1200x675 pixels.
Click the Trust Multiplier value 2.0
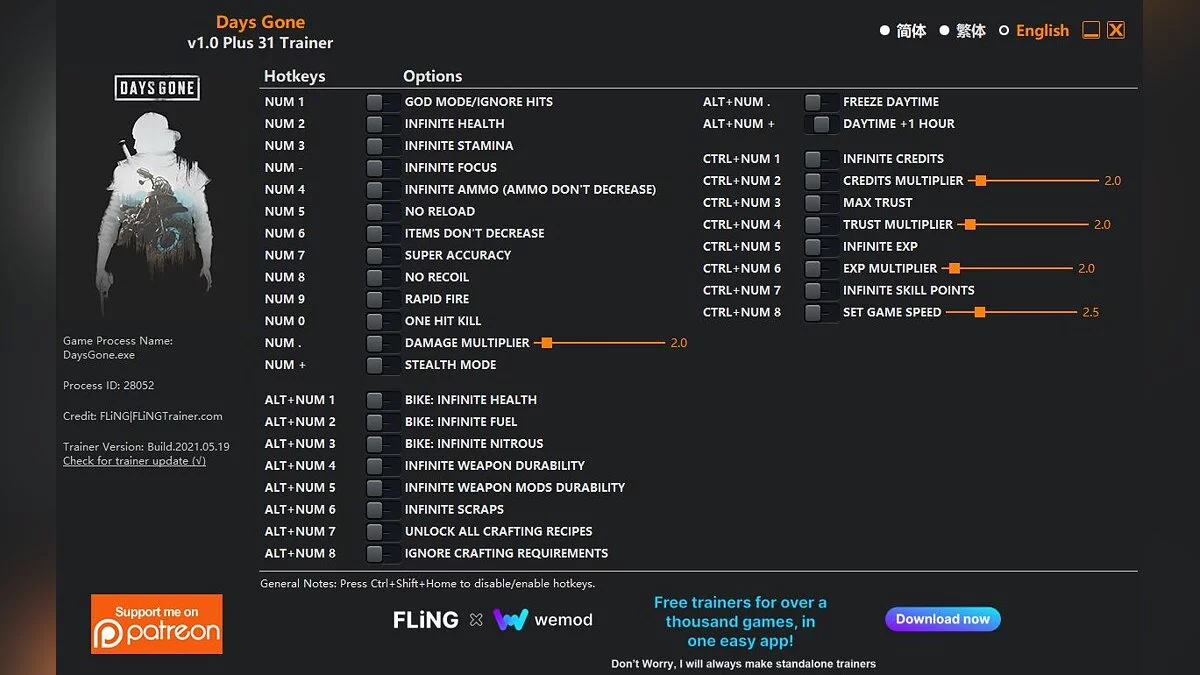point(1102,225)
